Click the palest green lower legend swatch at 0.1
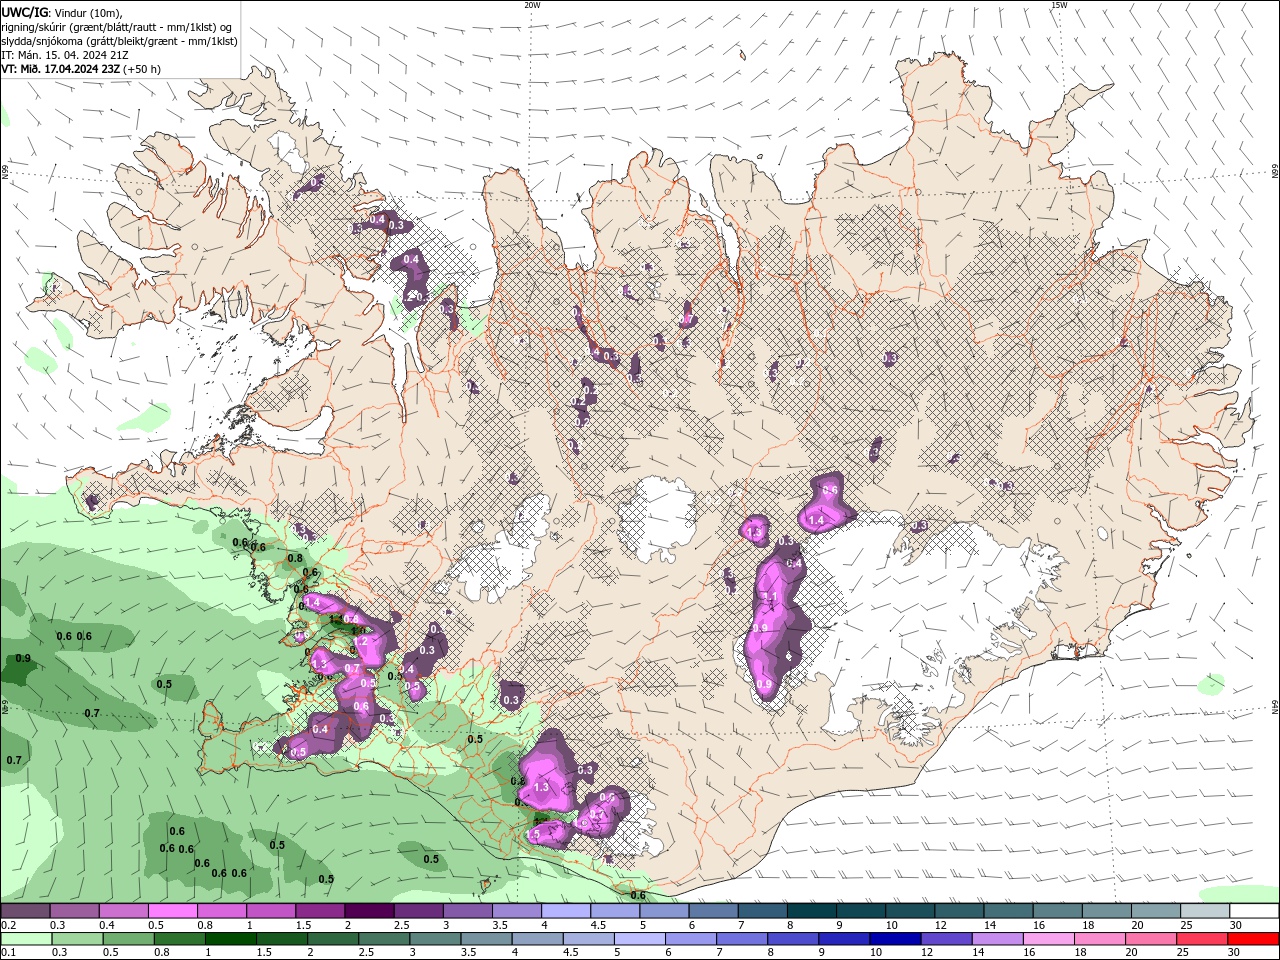1280x960 pixels. point(26,939)
